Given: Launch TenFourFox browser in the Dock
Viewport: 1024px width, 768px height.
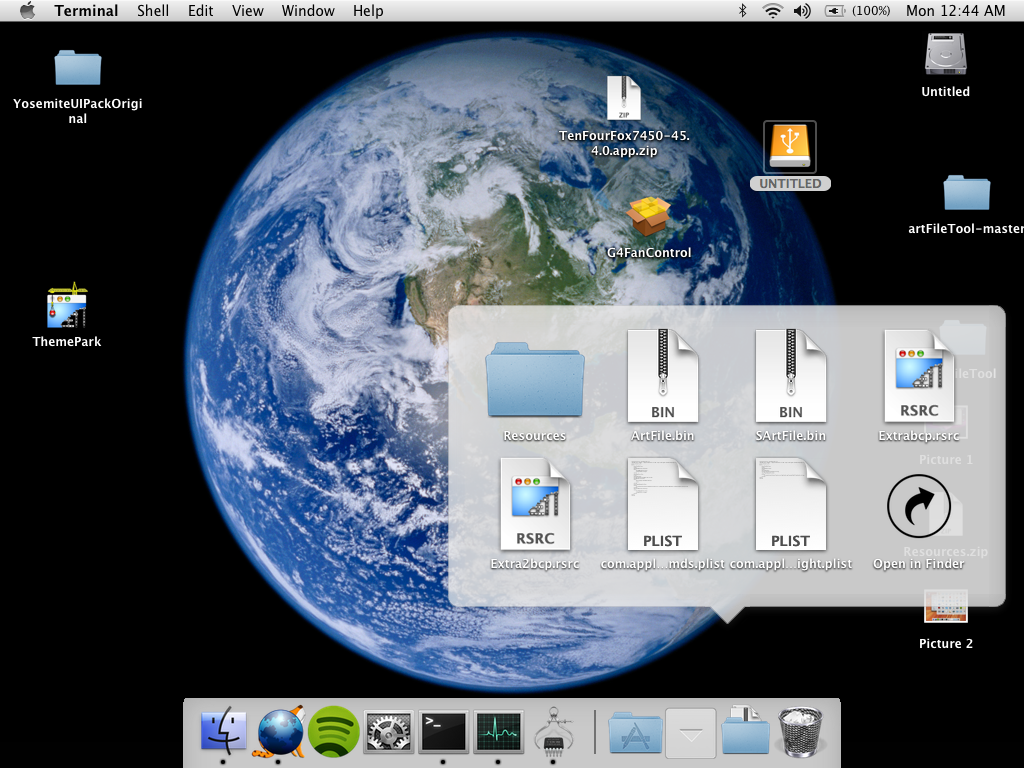Looking at the screenshot, I should point(280,732).
